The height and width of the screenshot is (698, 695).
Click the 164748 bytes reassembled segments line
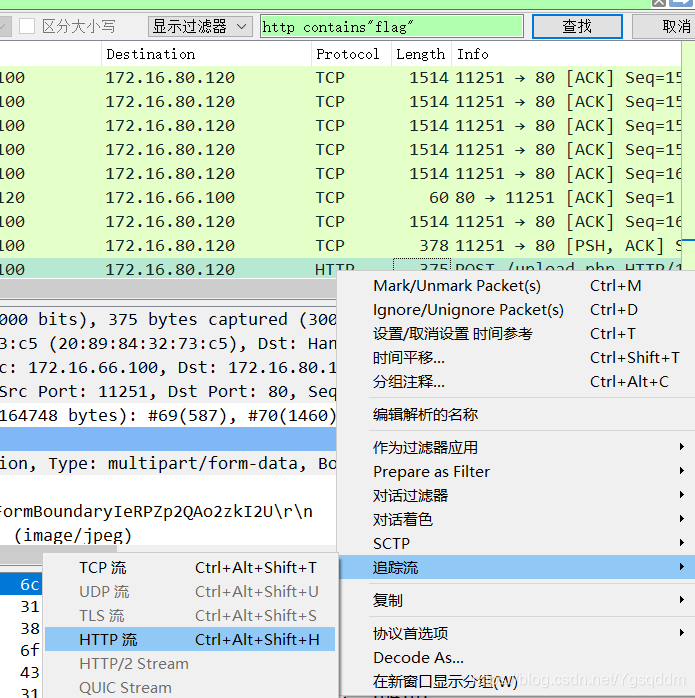[168, 416]
